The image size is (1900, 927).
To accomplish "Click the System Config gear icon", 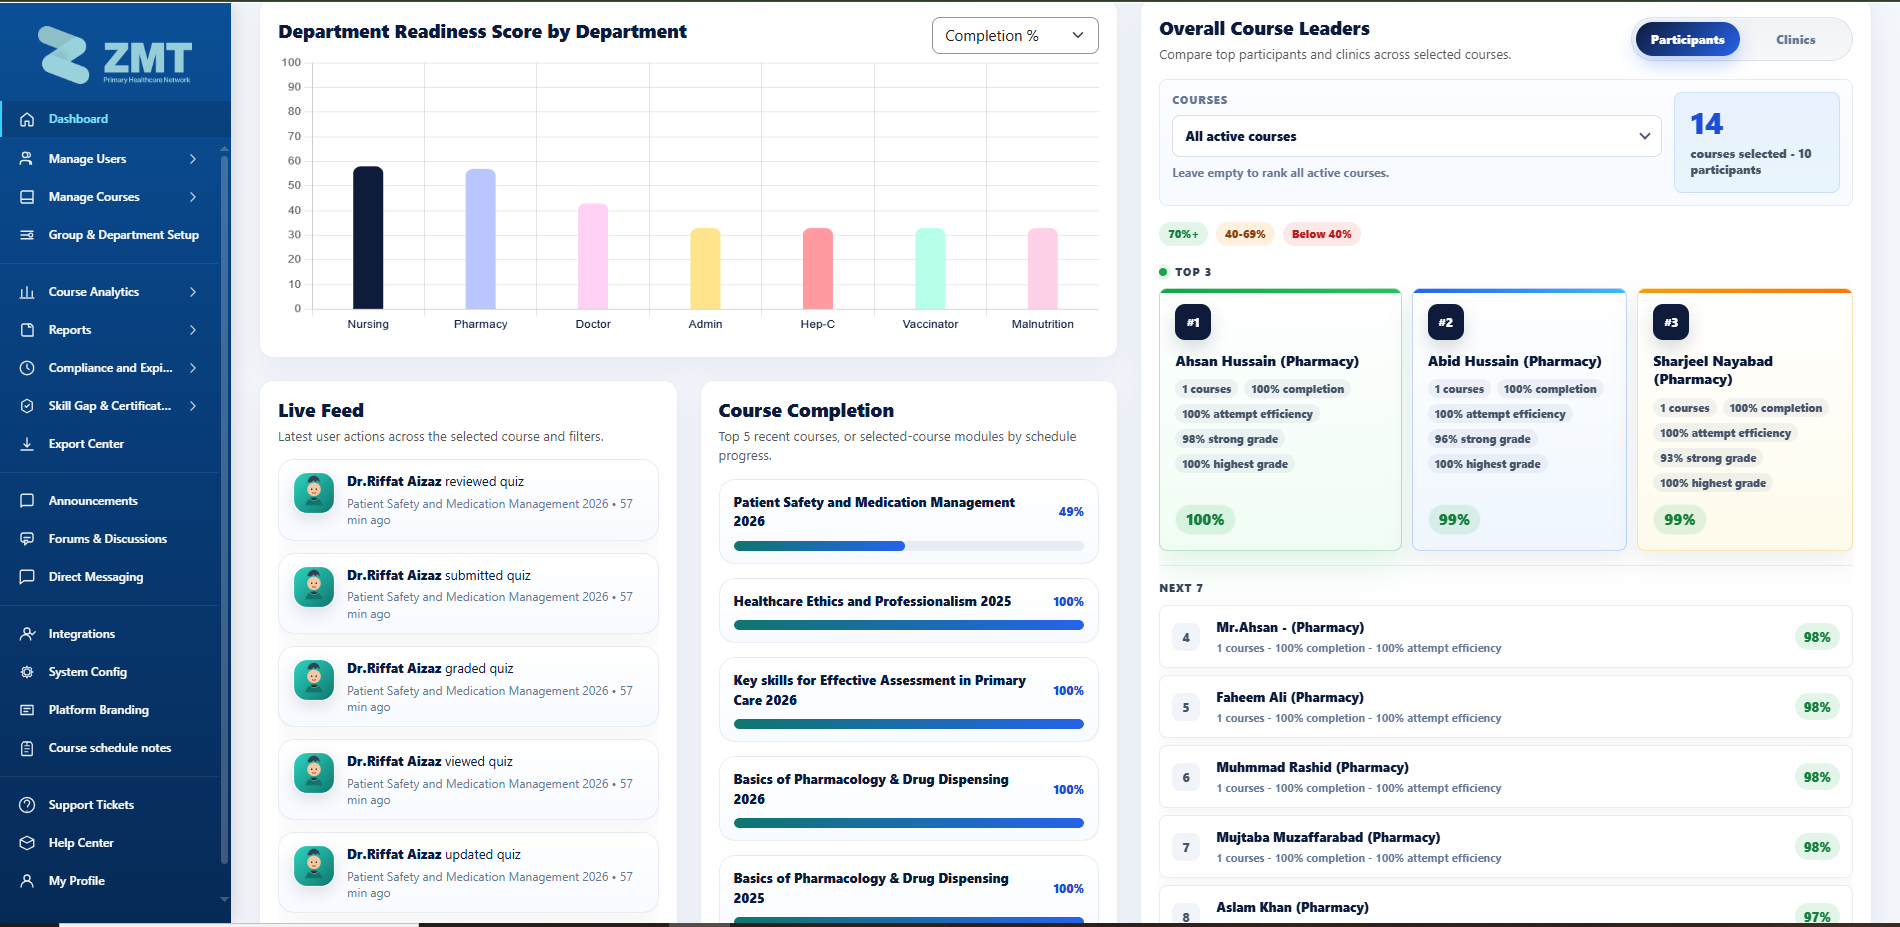I will [x=27, y=672].
